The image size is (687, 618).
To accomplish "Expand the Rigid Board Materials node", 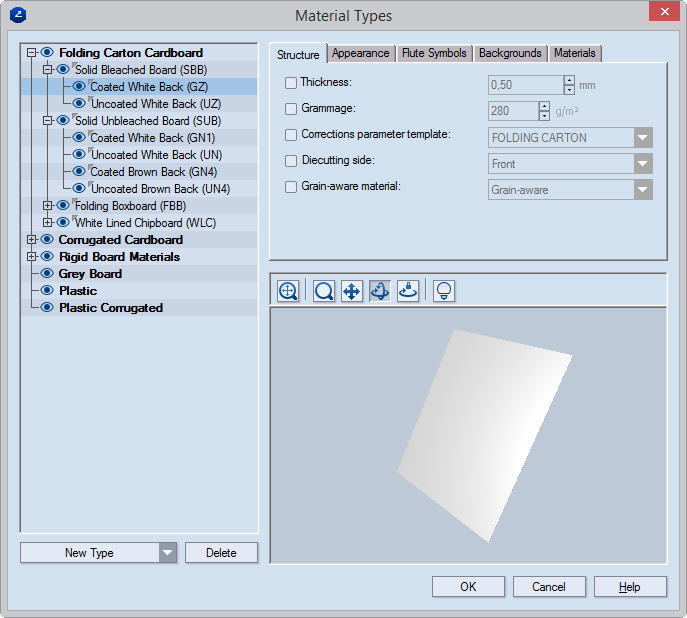I will 31,257.
